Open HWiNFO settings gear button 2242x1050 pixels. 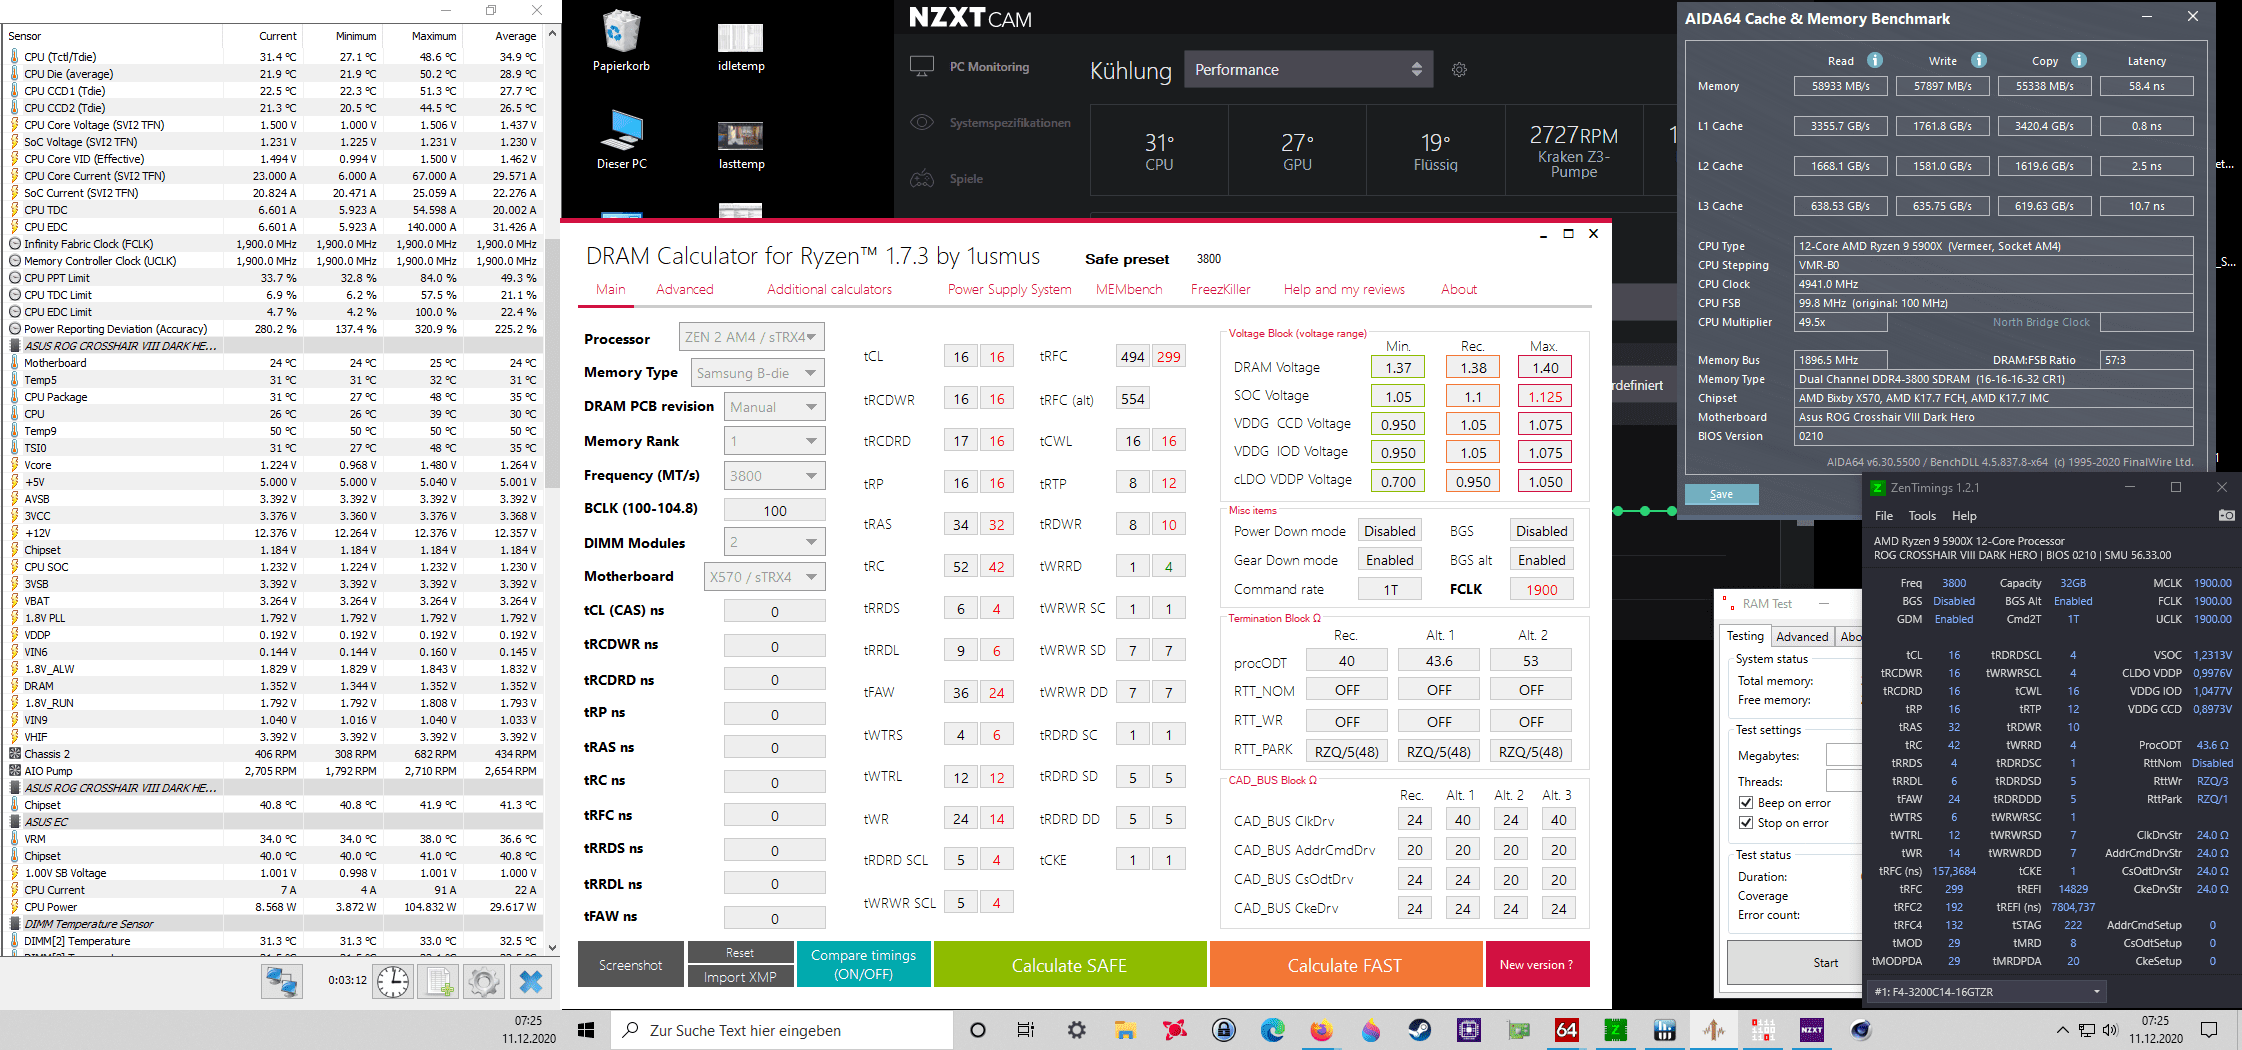pyautogui.click(x=484, y=981)
